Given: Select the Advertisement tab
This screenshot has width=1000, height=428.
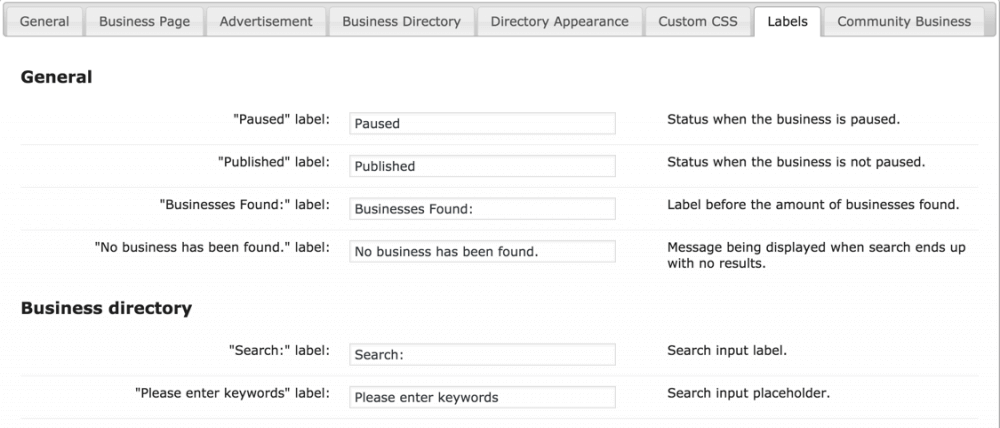Looking at the screenshot, I should pos(266,21).
